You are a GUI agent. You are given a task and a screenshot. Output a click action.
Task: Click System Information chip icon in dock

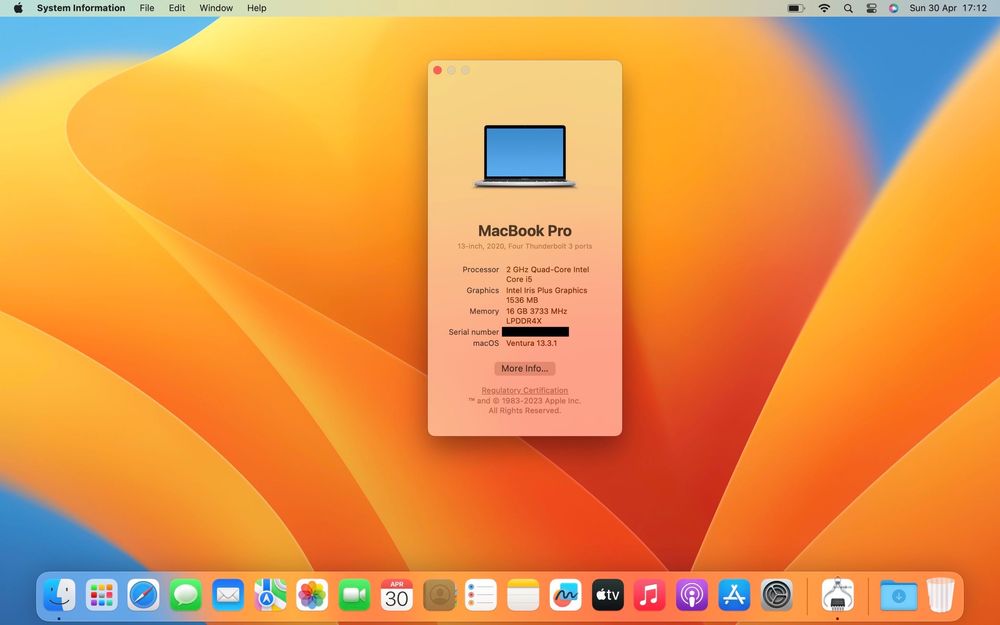click(x=837, y=595)
